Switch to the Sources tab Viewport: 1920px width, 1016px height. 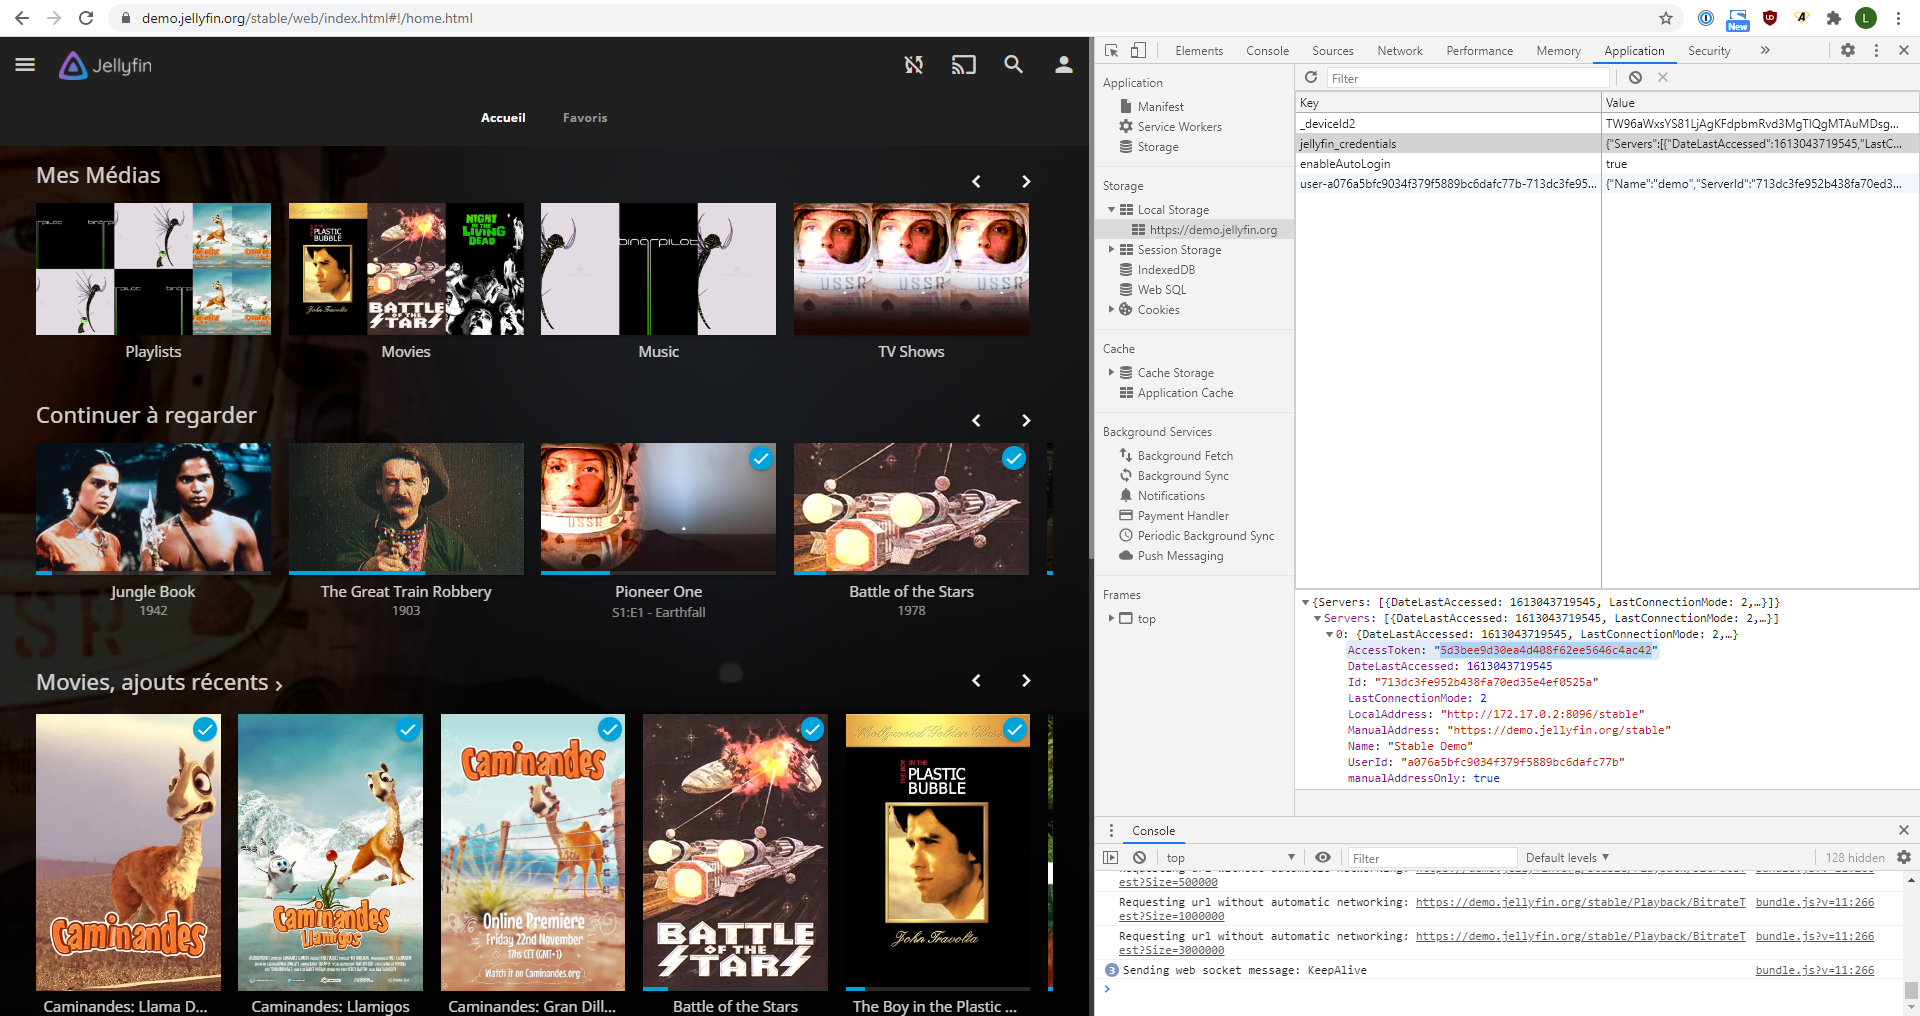coord(1333,50)
